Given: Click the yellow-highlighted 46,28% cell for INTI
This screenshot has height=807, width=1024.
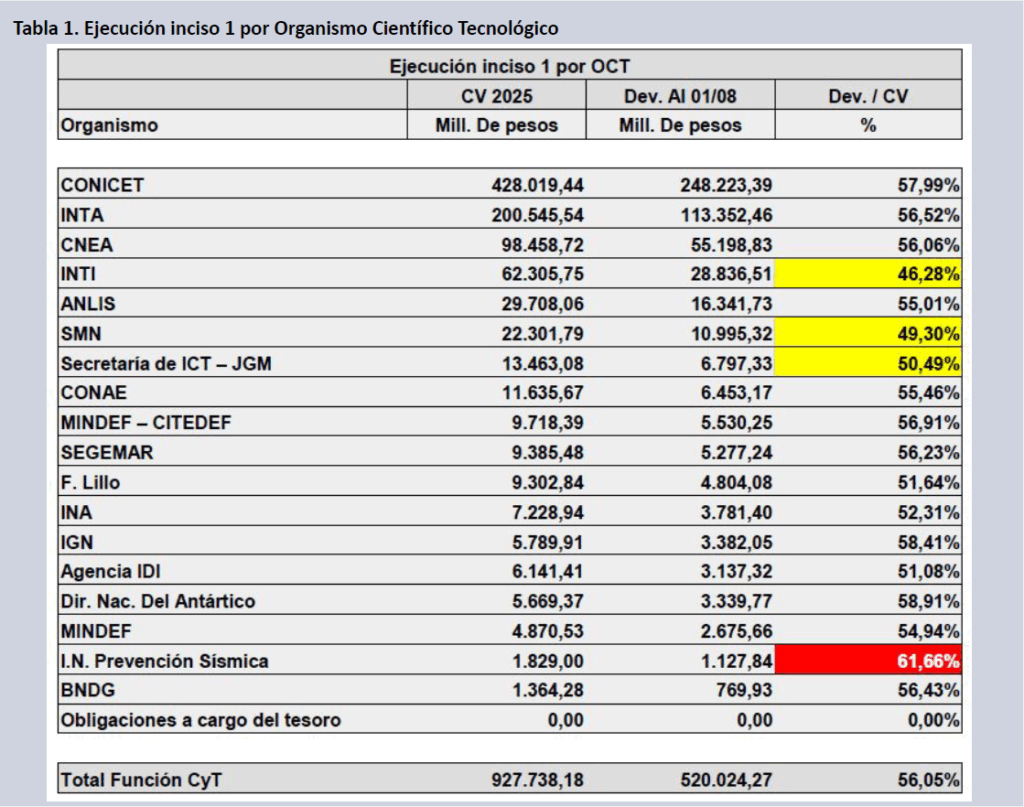Looking at the screenshot, I should pos(868,274).
